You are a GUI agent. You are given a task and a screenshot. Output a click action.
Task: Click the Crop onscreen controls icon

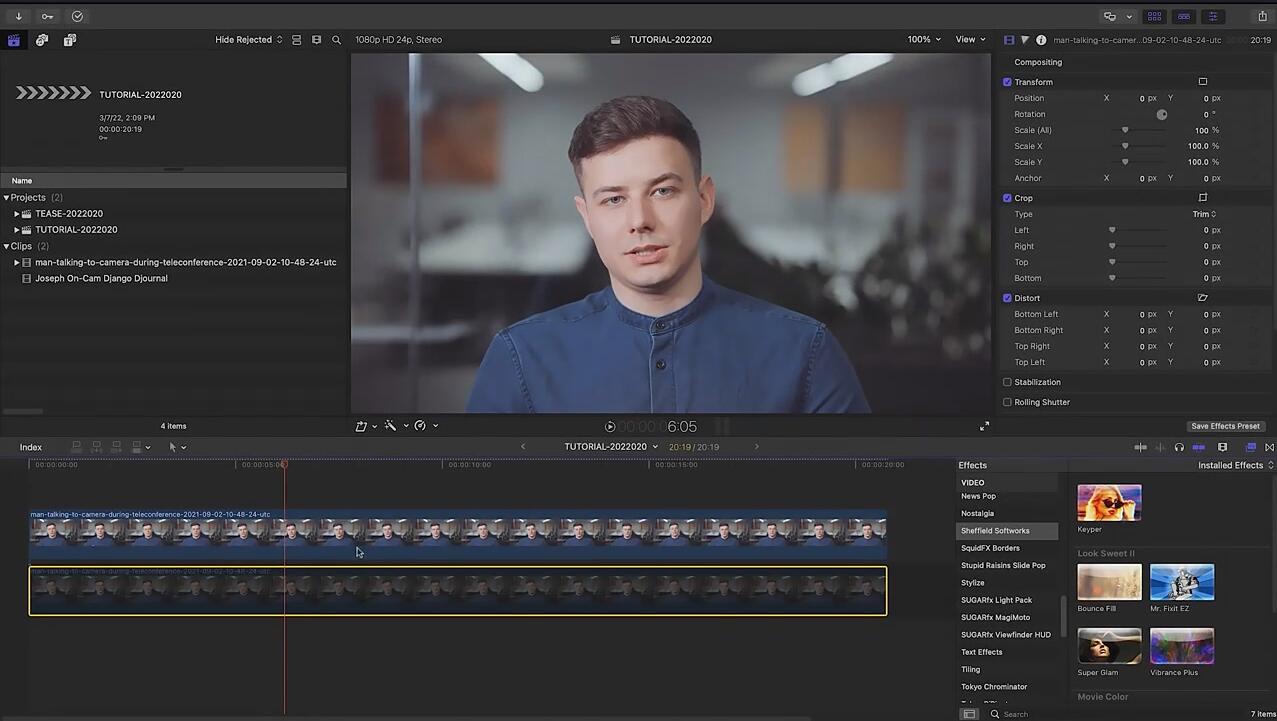(x=1203, y=198)
